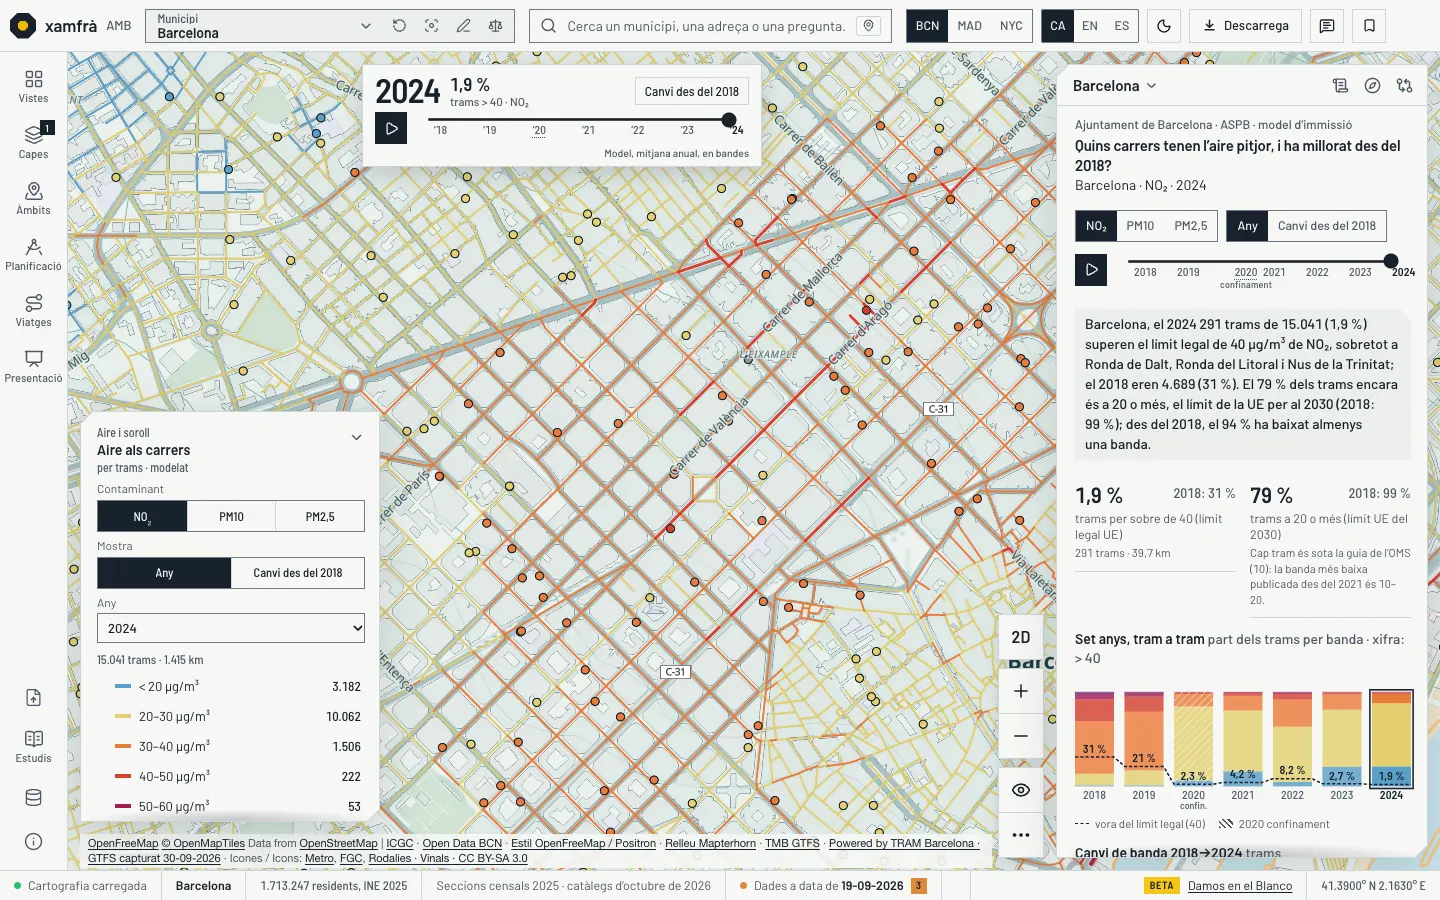Click the pencil edit icon

tap(463, 26)
